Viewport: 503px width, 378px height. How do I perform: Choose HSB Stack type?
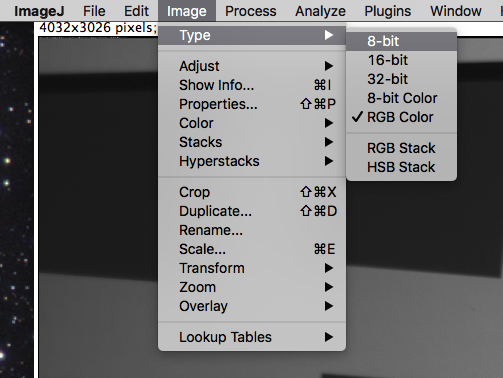[x=401, y=167]
